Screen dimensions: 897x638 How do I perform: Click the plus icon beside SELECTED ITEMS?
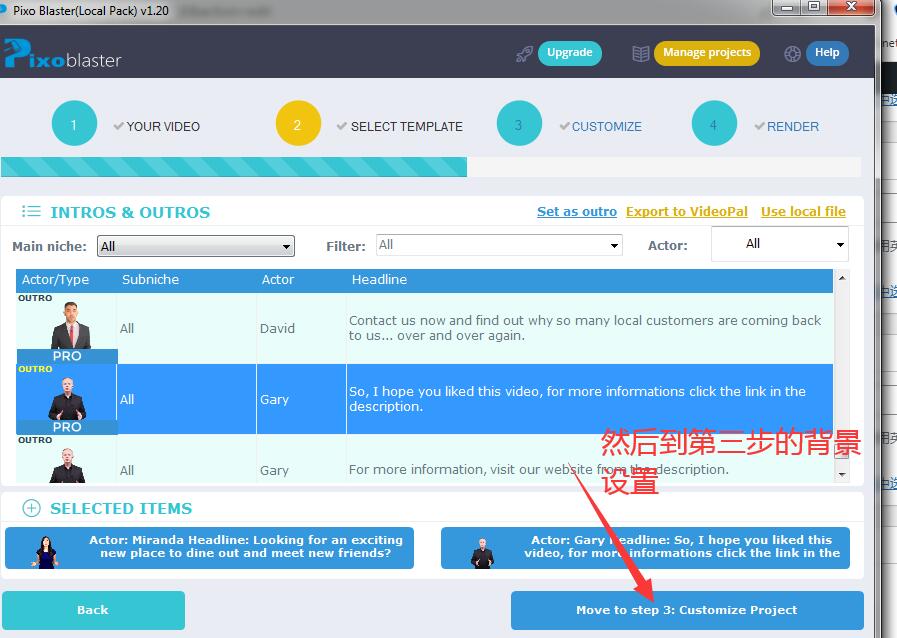click(x=31, y=508)
